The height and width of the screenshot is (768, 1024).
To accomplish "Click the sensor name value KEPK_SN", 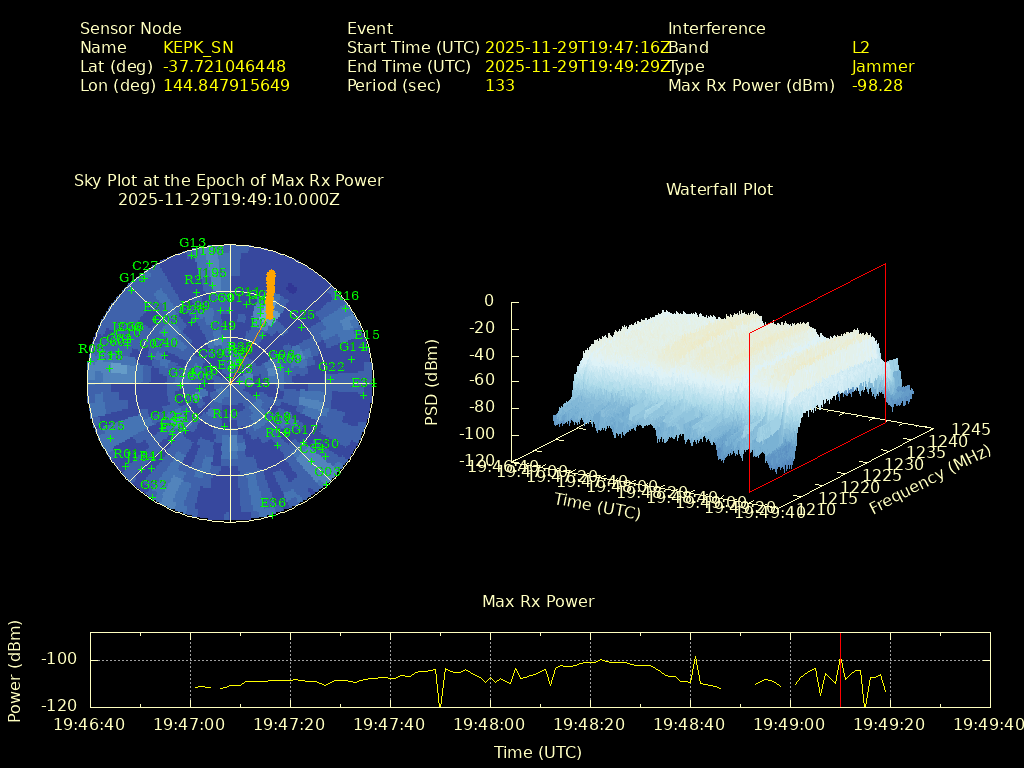I will [x=198, y=47].
